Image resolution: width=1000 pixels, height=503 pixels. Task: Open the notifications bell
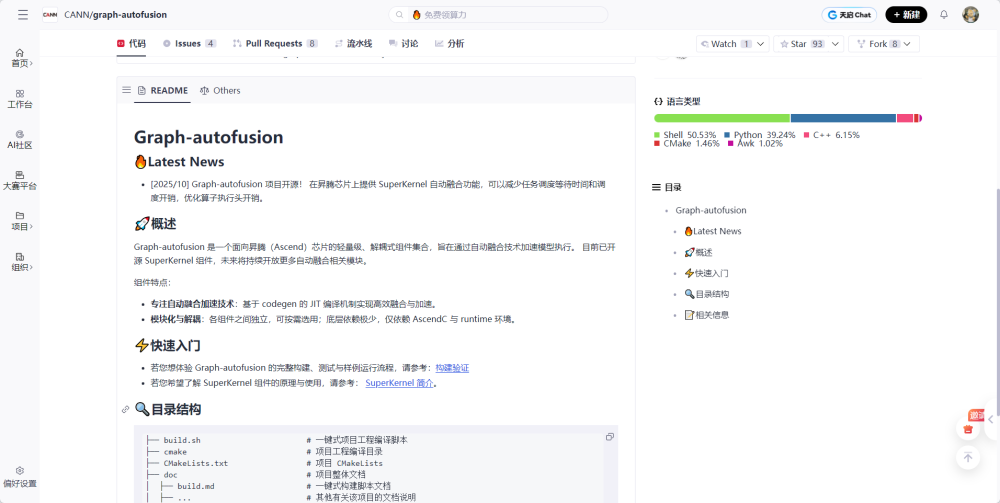[x=945, y=15]
